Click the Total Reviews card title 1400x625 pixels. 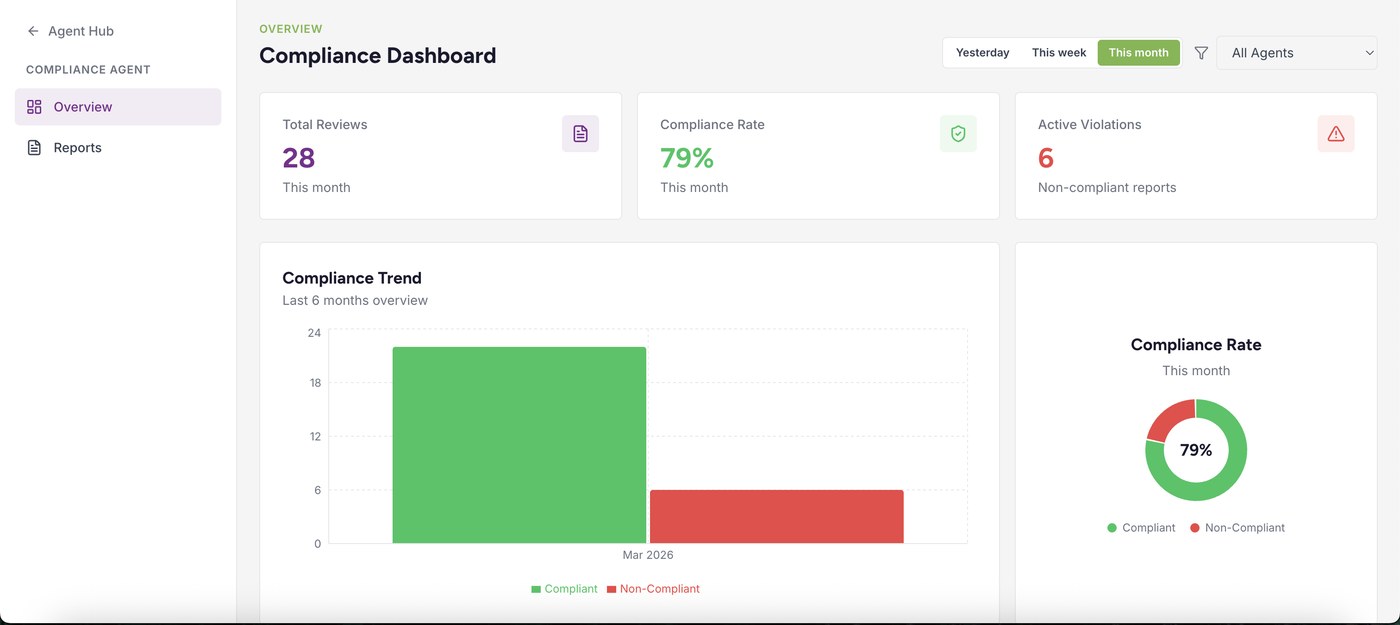(325, 125)
